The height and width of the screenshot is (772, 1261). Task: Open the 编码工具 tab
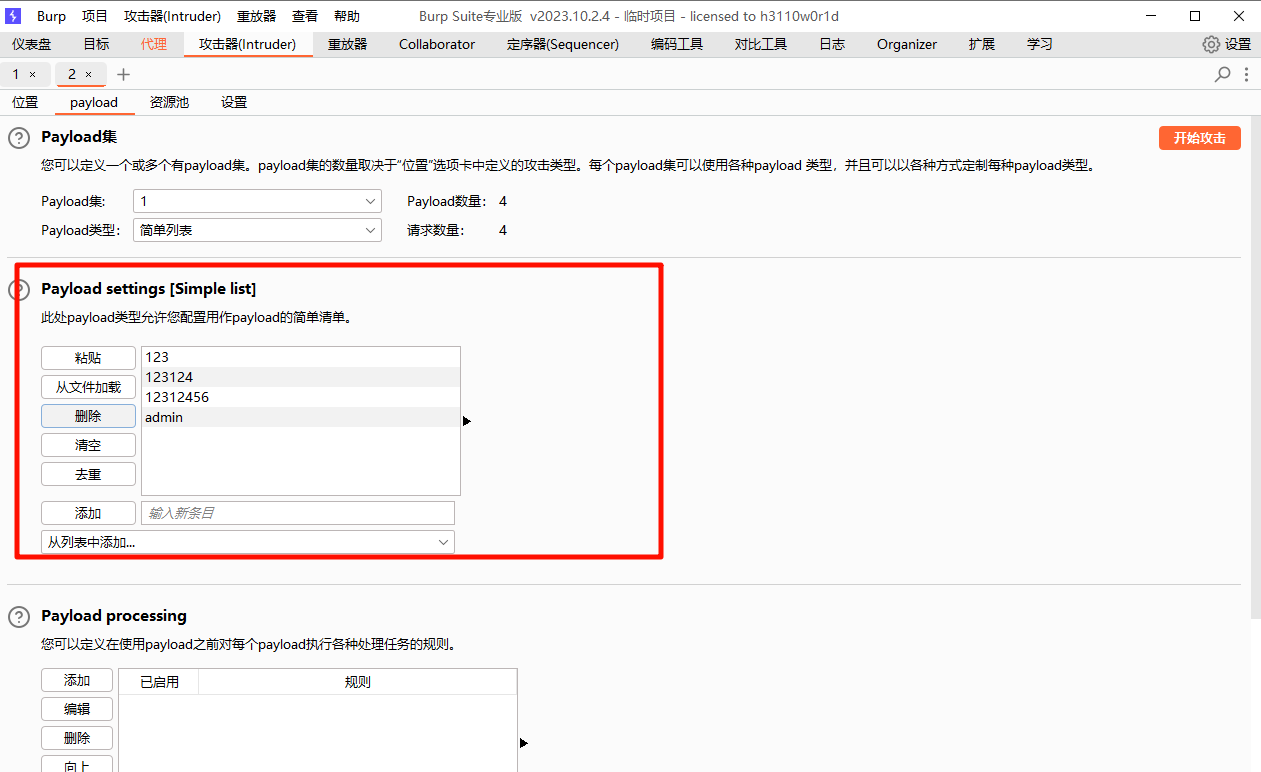tap(677, 44)
